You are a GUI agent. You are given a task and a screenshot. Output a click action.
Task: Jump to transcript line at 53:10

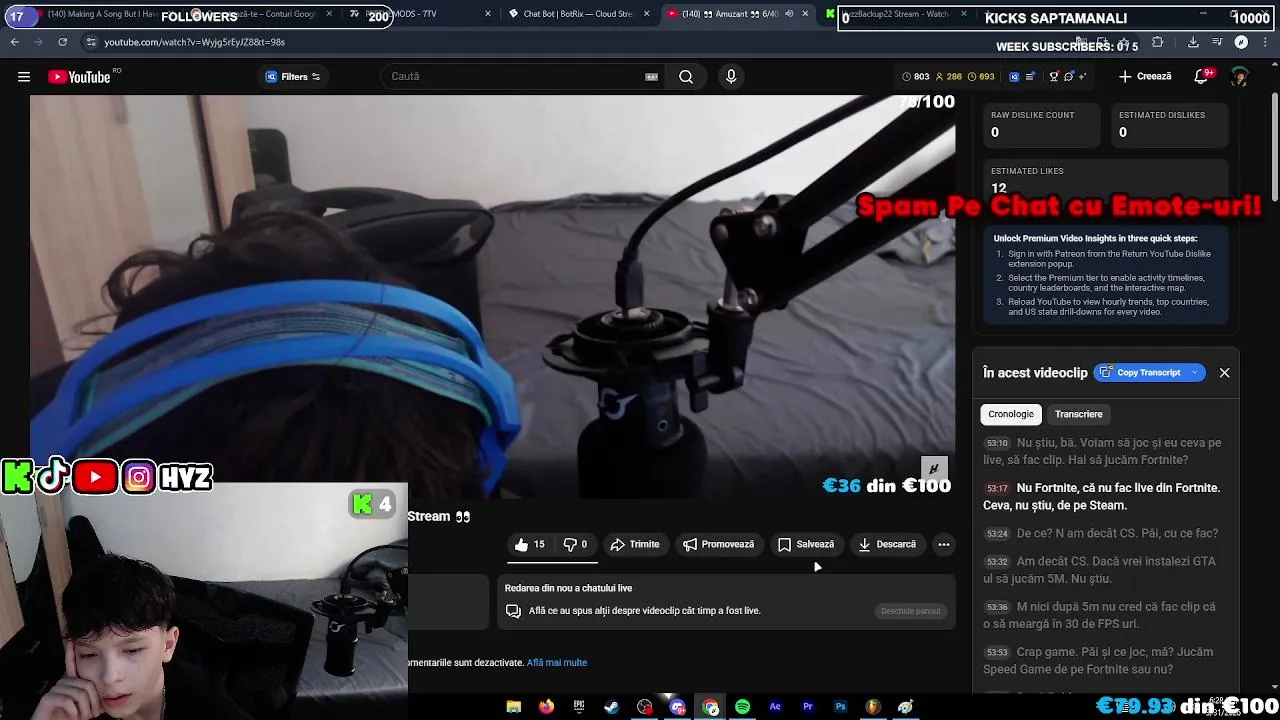[1105, 451]
